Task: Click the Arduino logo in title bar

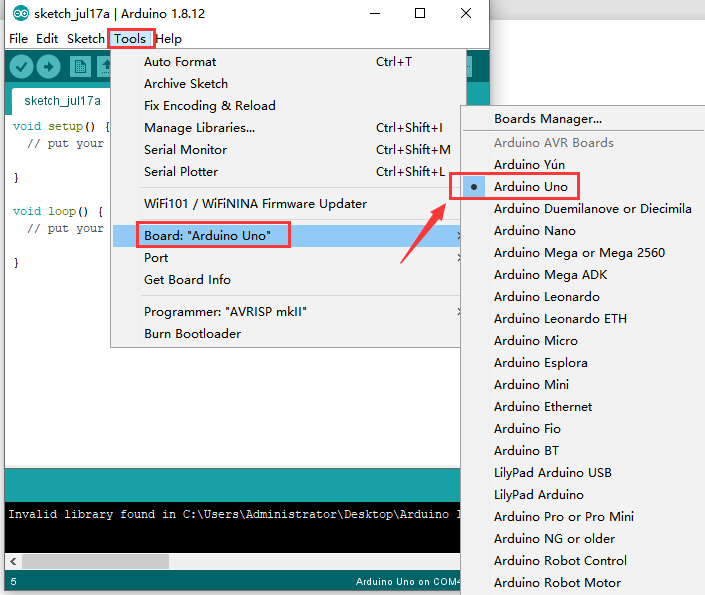Action: tap(21, 13)
